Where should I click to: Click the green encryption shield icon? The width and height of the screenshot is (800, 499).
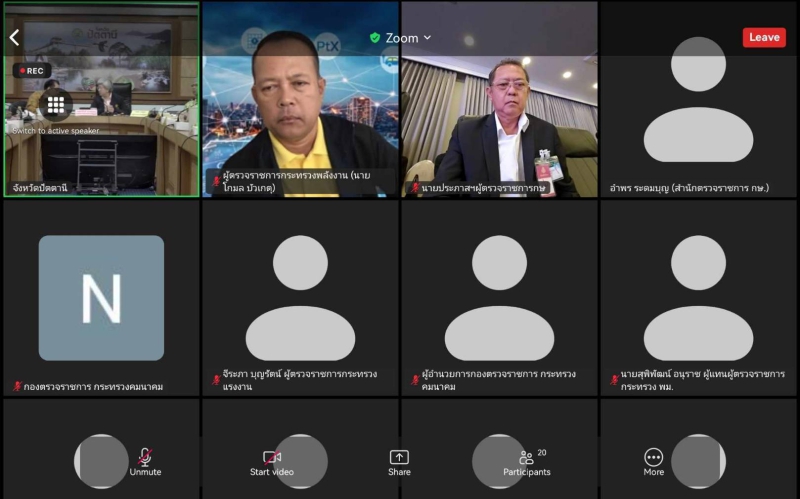[x=375, y=38]
